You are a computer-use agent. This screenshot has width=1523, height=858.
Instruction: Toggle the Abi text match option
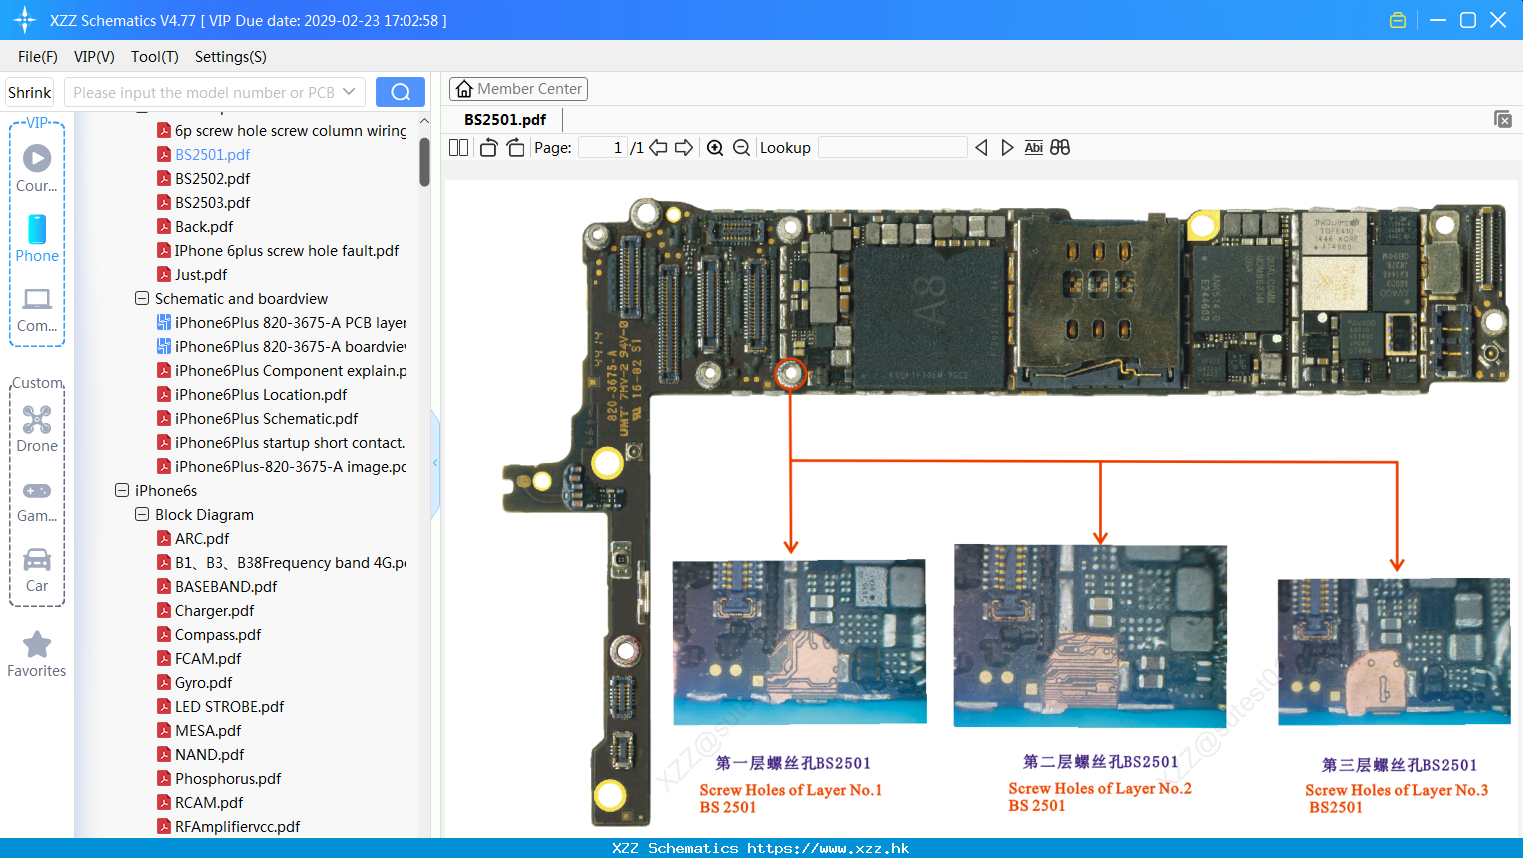click(x=1033, y=148)
